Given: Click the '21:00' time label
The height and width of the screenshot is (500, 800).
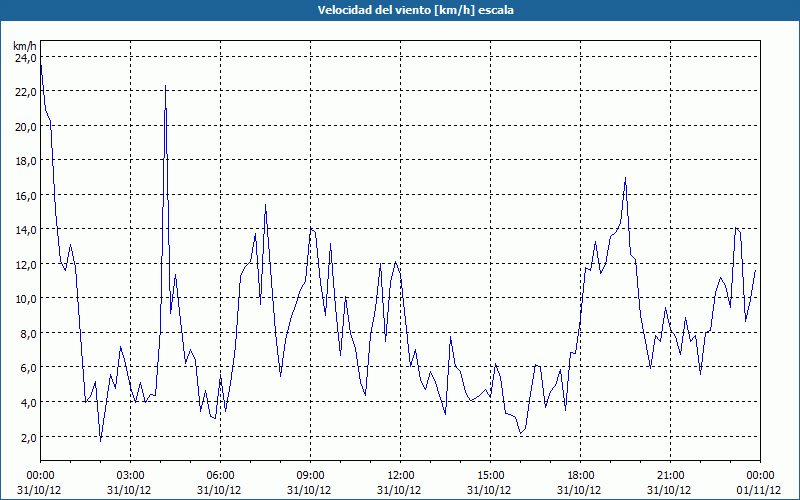Looking at the screenshot, I should pos(670,476).
